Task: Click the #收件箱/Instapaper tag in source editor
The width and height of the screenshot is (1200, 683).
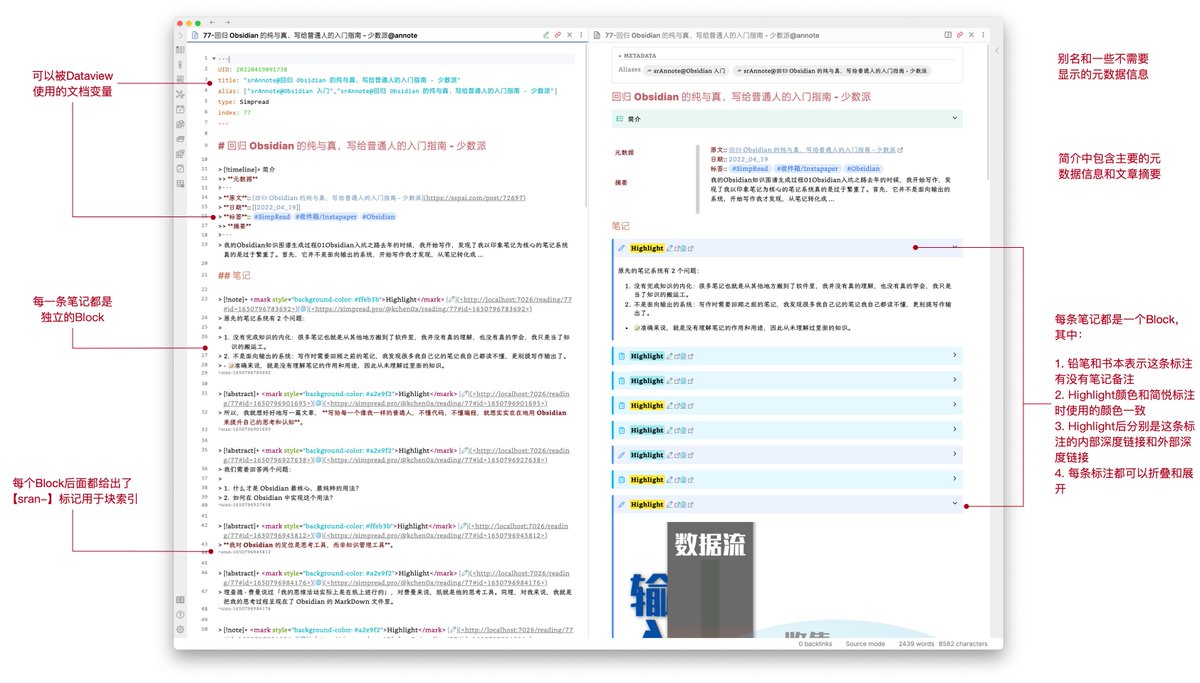Action: [326, 216]
